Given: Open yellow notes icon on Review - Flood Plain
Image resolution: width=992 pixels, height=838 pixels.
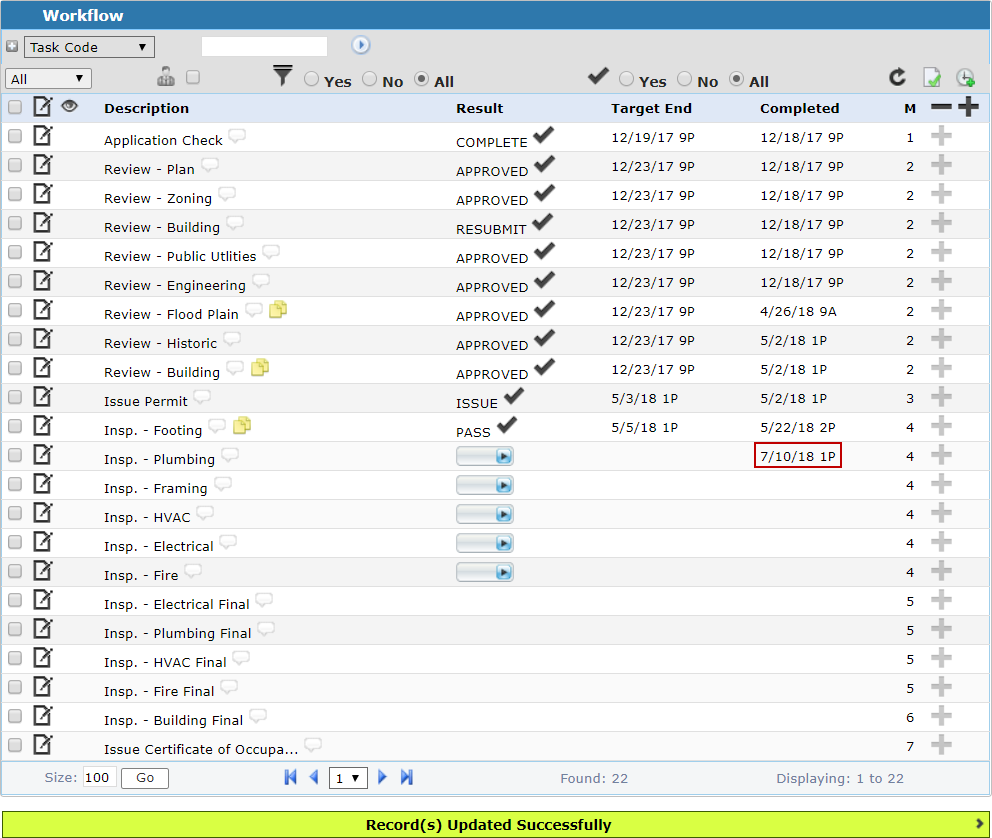Looking at the screenshot, I should [278, 310].
